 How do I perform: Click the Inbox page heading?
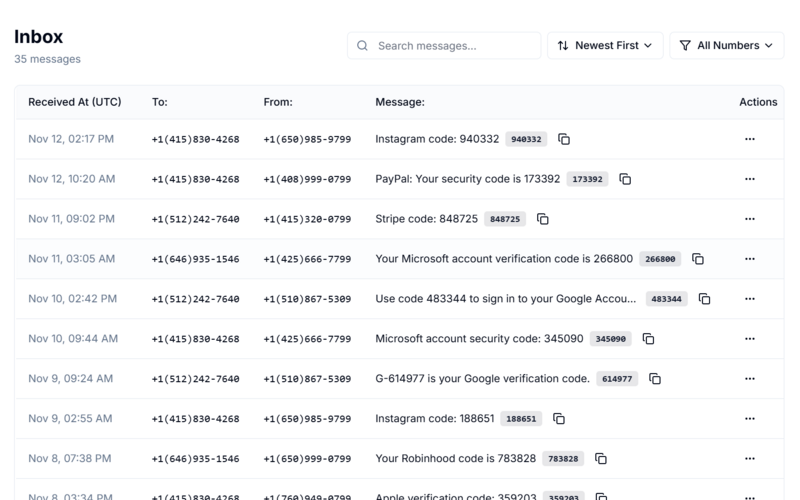coord(39,37)
